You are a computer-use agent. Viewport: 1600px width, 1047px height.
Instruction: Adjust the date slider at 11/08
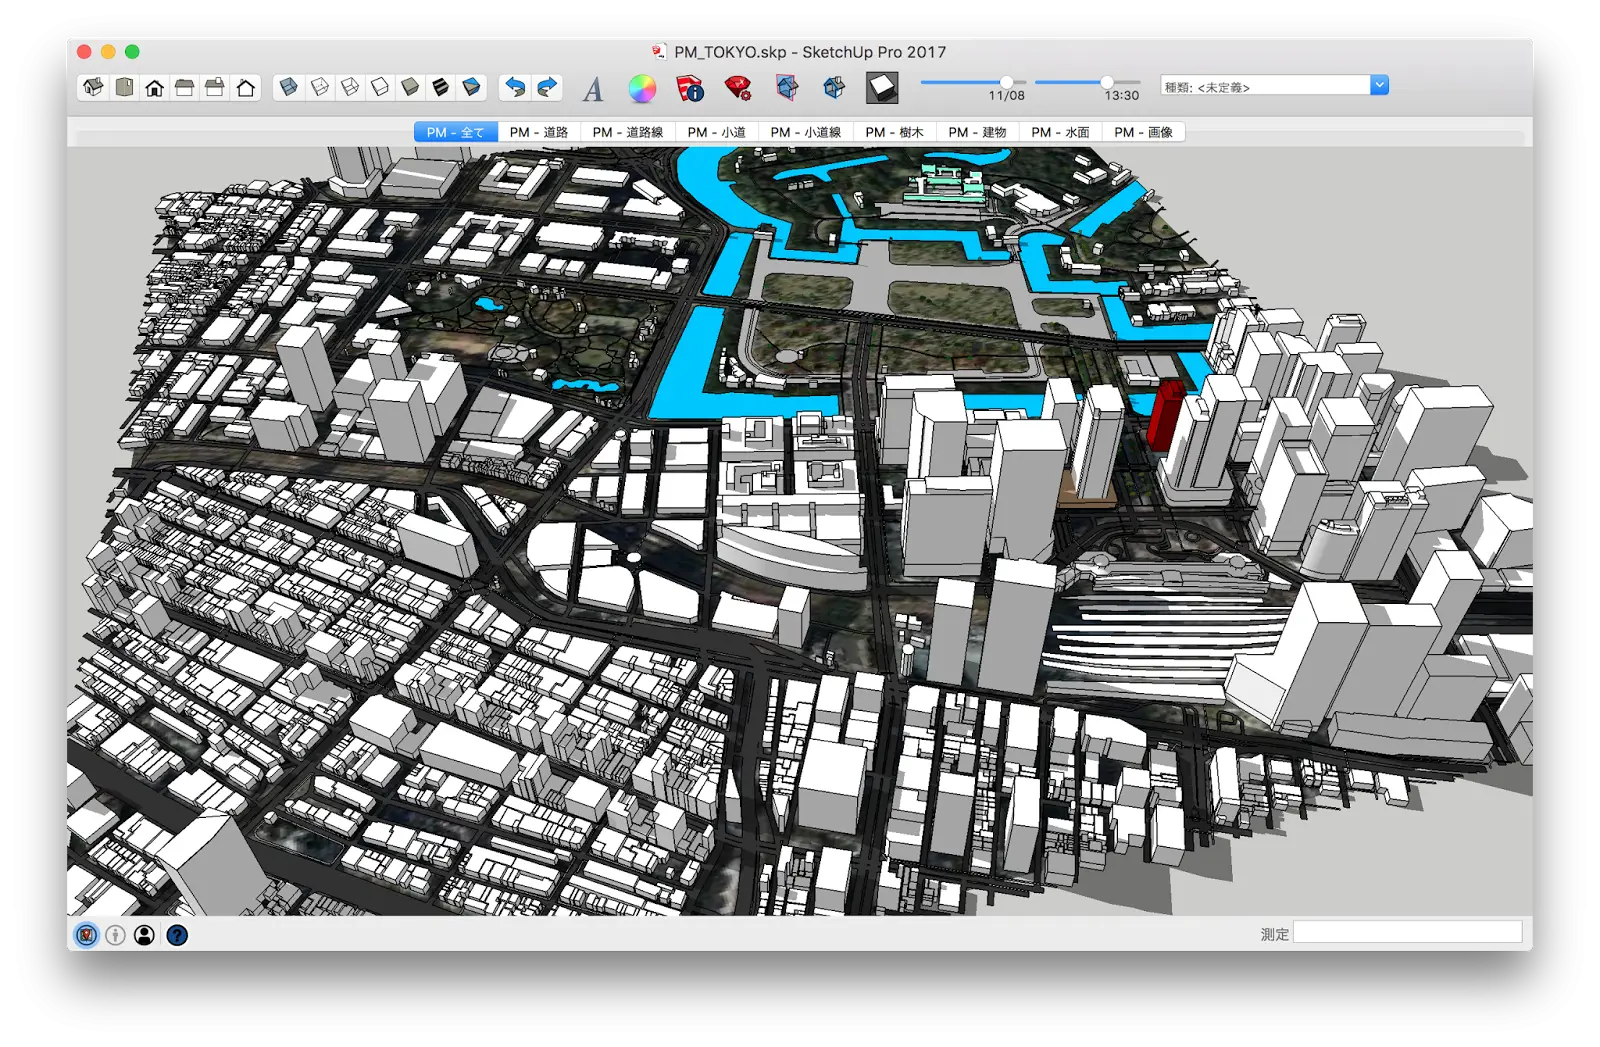point(1006,82)
